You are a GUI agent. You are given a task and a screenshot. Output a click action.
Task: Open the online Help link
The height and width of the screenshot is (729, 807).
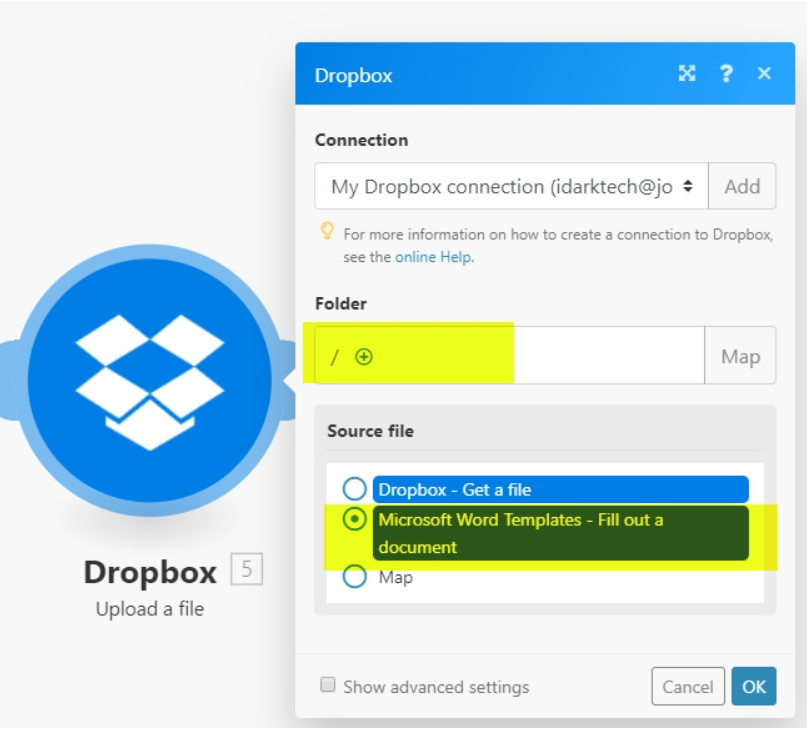(x=433, y=257)
